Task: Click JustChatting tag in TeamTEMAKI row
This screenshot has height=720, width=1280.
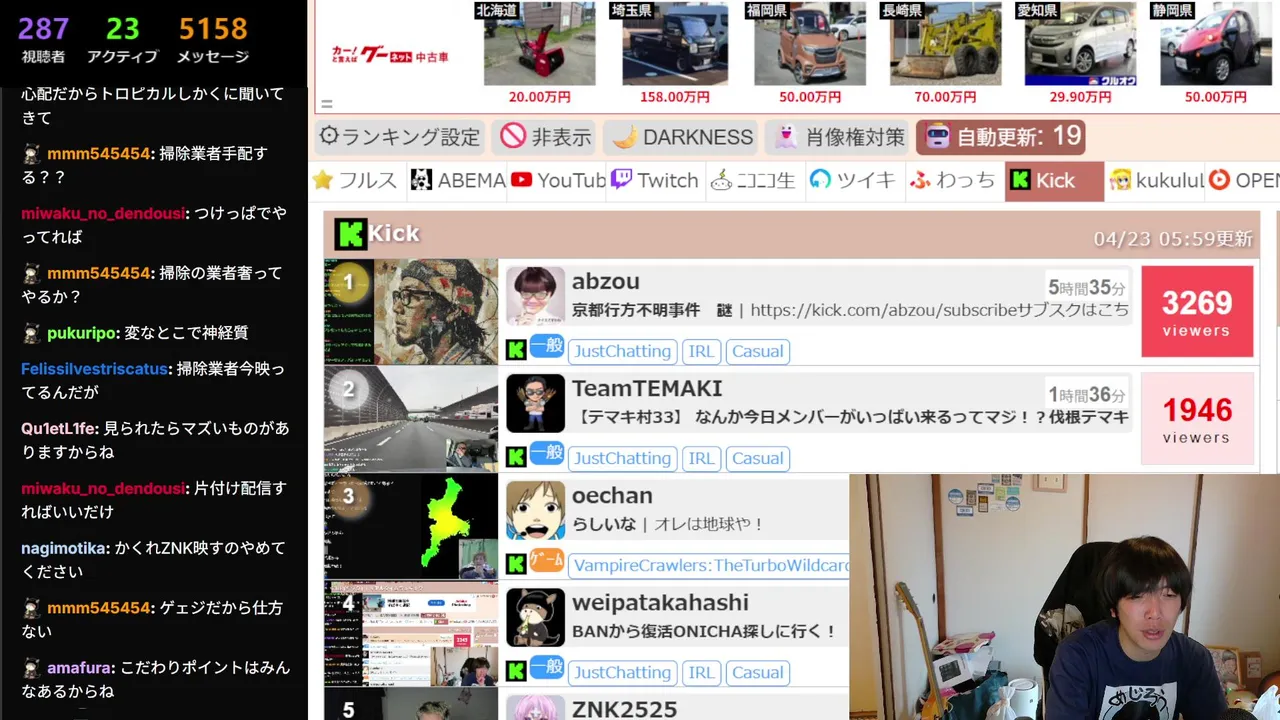Action: (622, 458)
